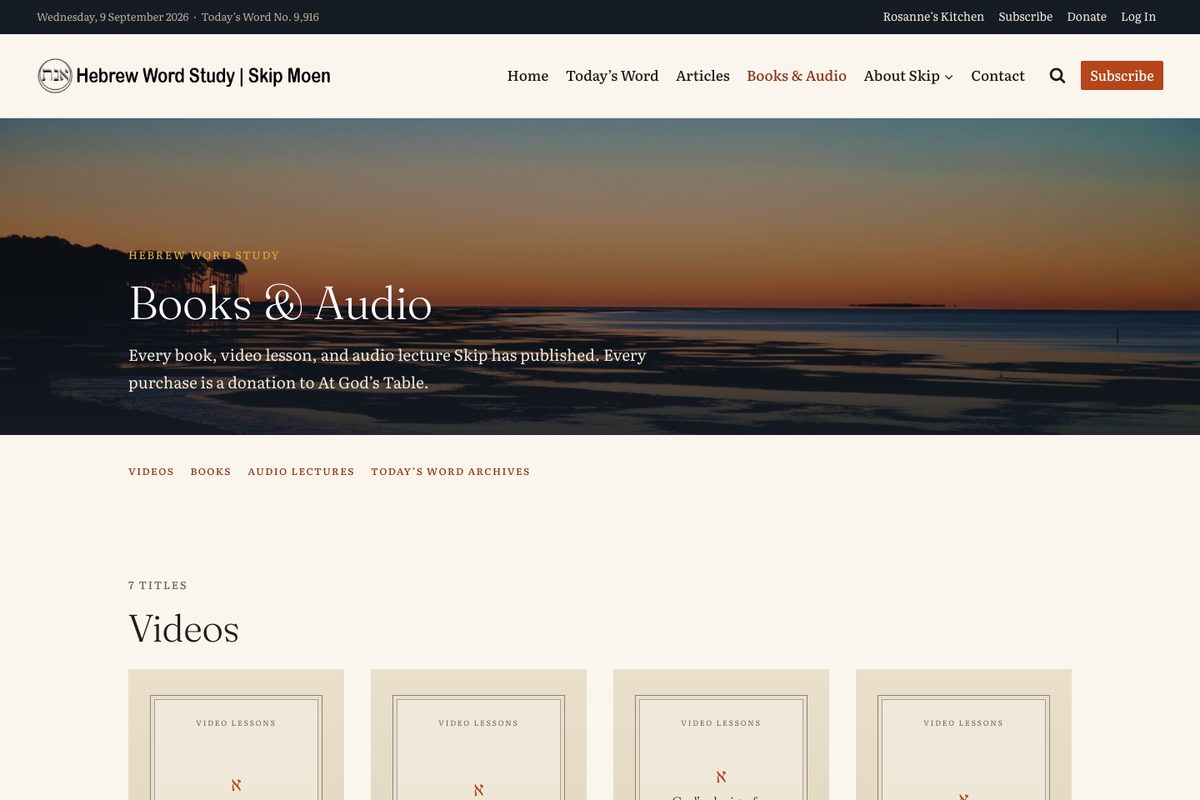
Task: Go to Today's Word page
Action: pyautogui.click(x=612, y=76)
